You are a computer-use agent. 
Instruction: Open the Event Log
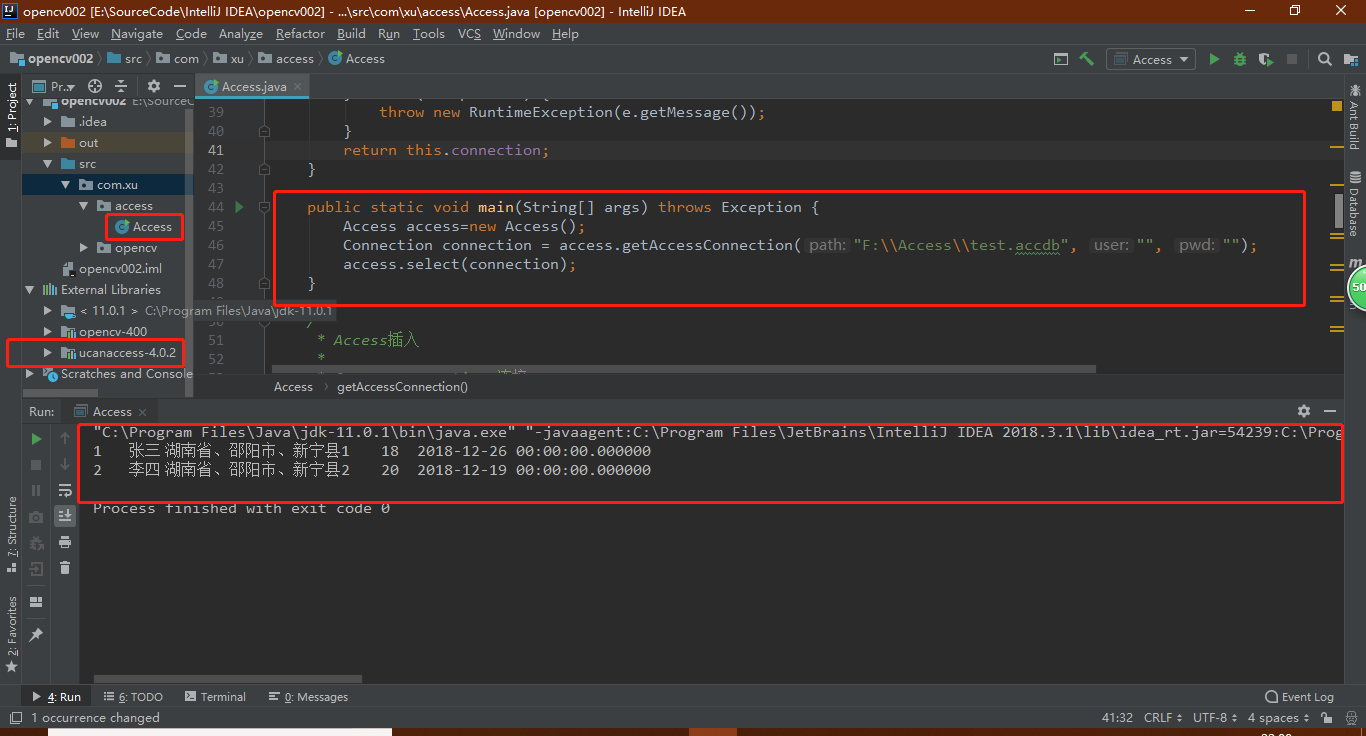[1299, 696]
